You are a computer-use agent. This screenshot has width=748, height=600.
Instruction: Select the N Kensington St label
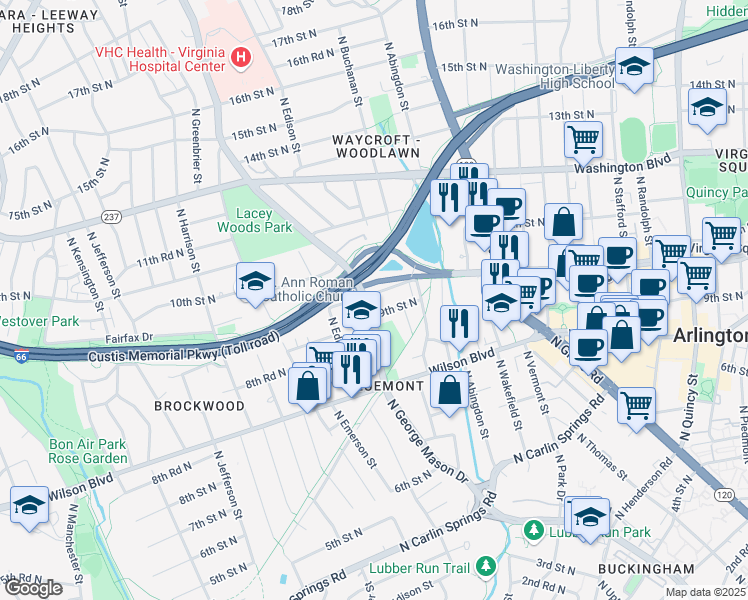85,274
